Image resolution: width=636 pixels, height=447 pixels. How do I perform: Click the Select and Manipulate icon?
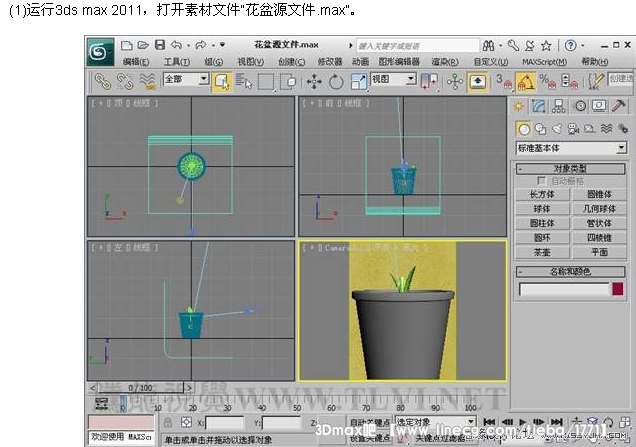455,82
